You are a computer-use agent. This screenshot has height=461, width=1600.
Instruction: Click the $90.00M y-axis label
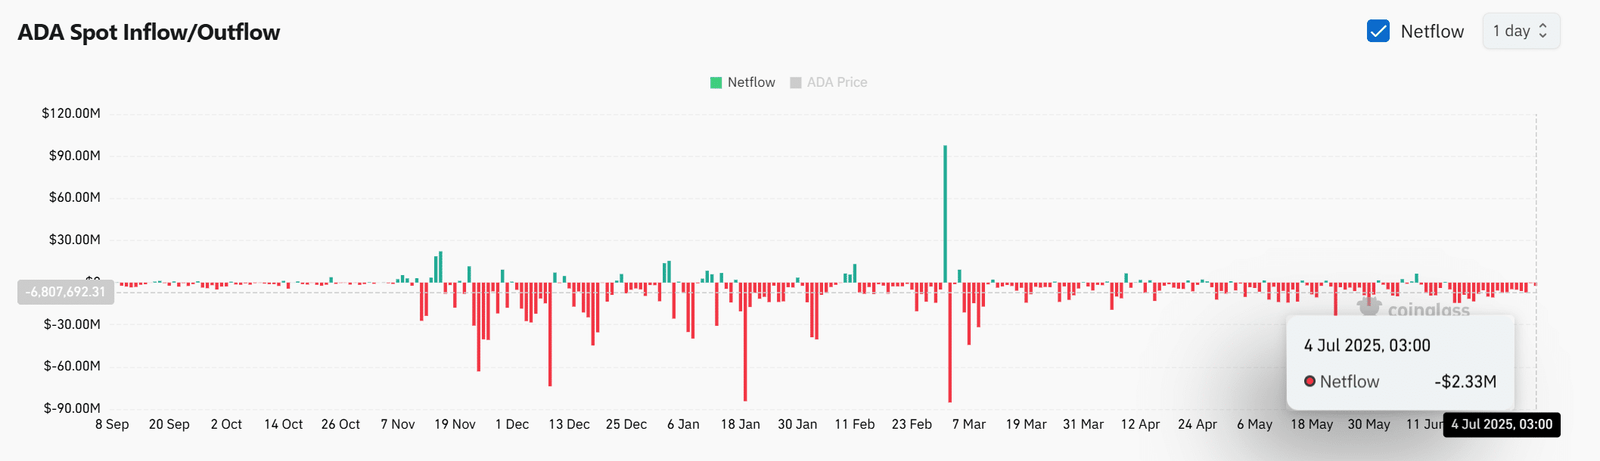click(74, 155)
